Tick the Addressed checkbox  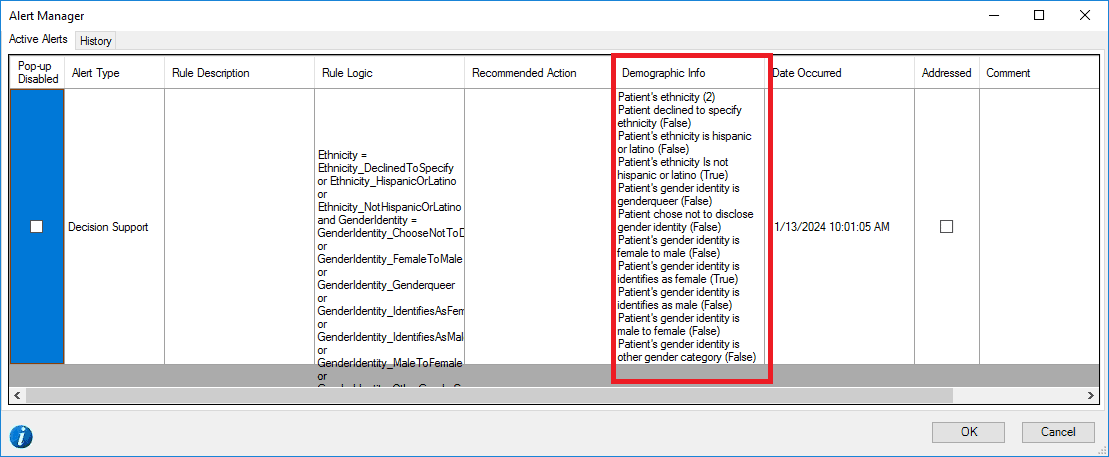(946, 227)
